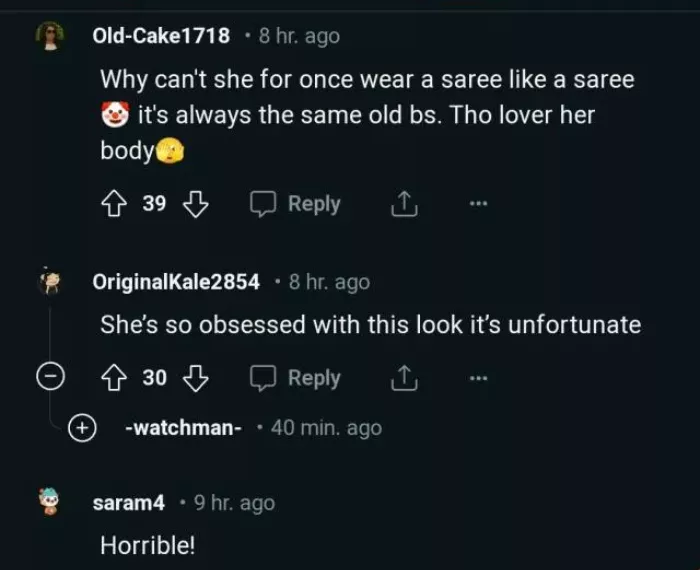The width and height of the screenshot is (700, 570).
Task: Open more options on OriginalKale2854's comment
Action: [479, 378]
